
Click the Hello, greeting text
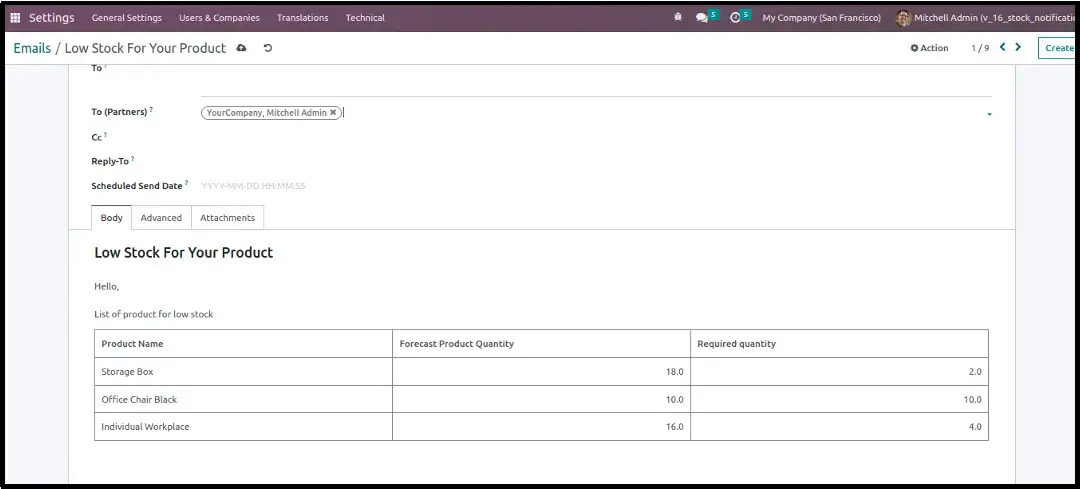point(107,287)
